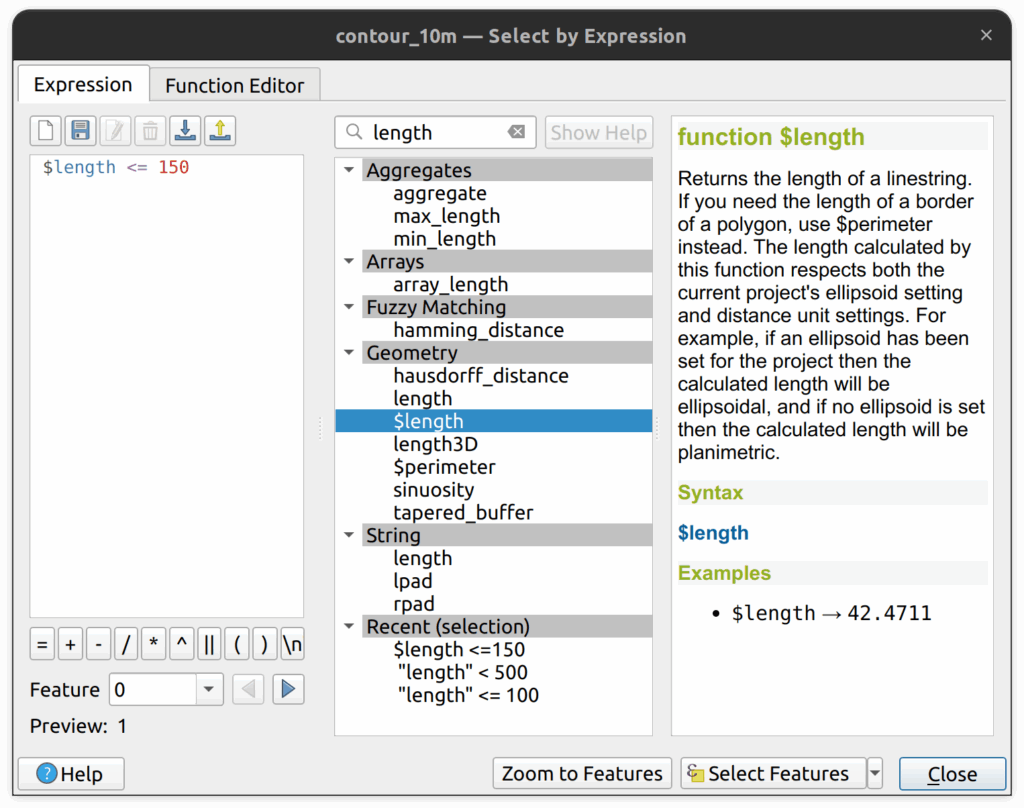
Task: Click the trash icon to remove stored expression
Action: [x=150, y=131]
